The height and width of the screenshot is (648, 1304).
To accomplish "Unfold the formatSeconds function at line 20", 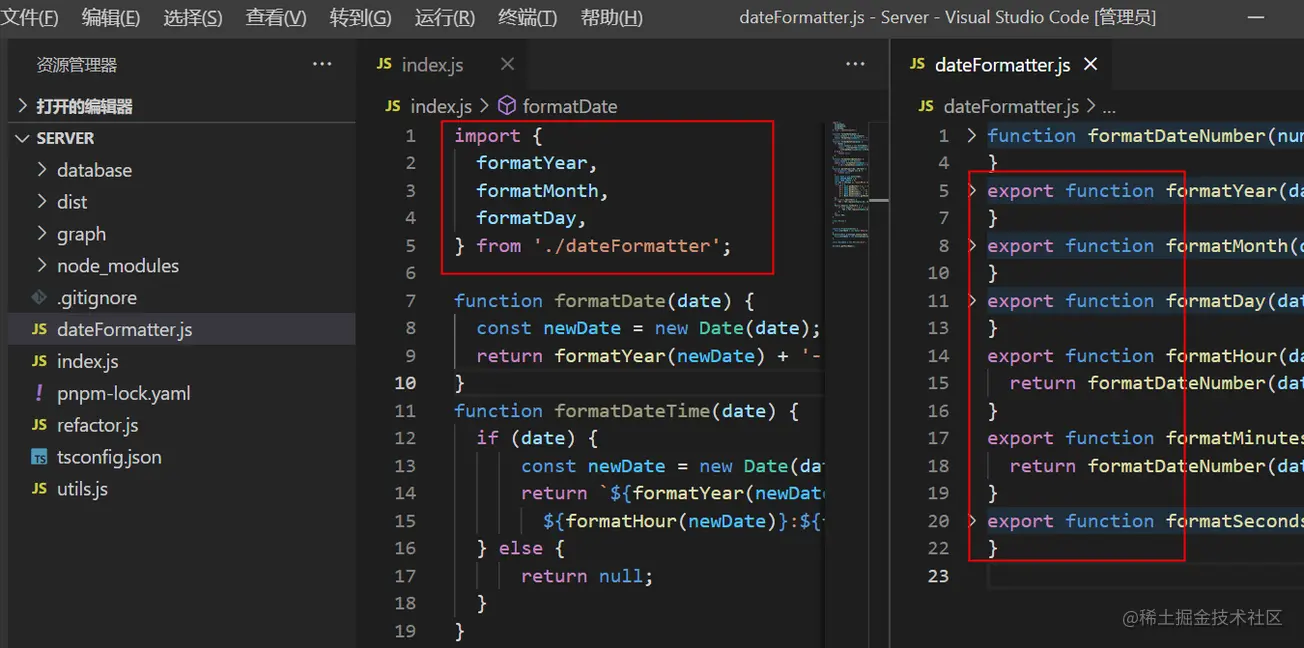I will [972, 521].
